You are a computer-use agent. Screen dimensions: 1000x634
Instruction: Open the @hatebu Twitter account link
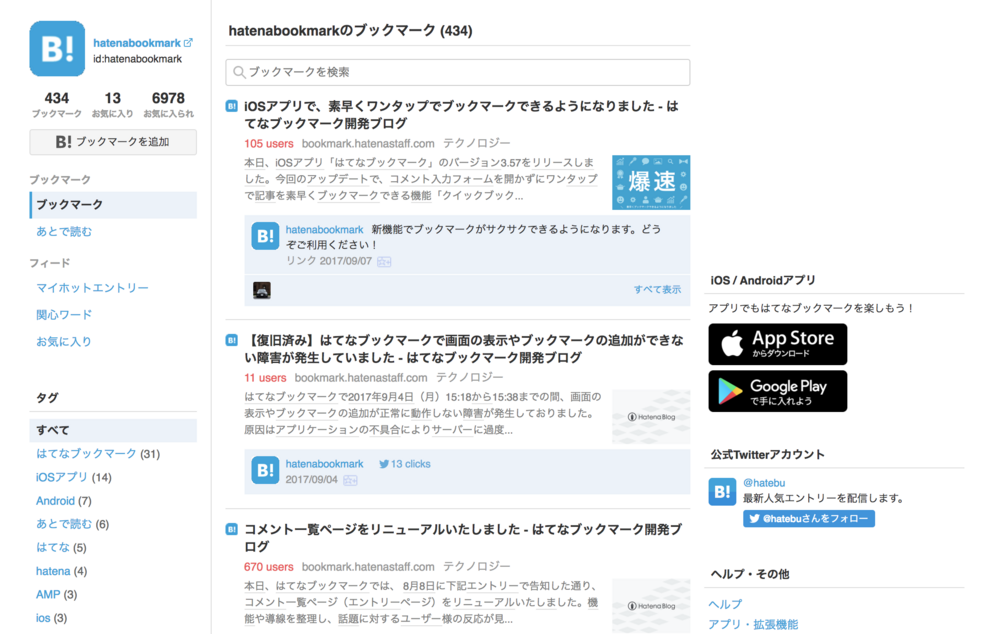(x=764, y=483)
